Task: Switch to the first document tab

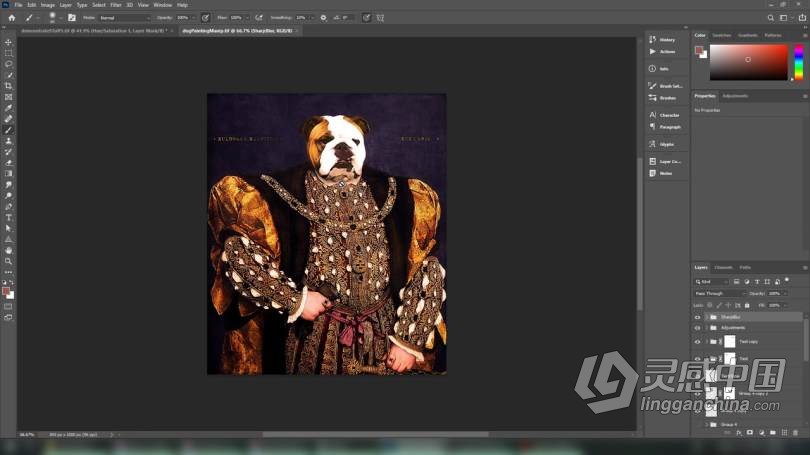Action: pos(94,31)
